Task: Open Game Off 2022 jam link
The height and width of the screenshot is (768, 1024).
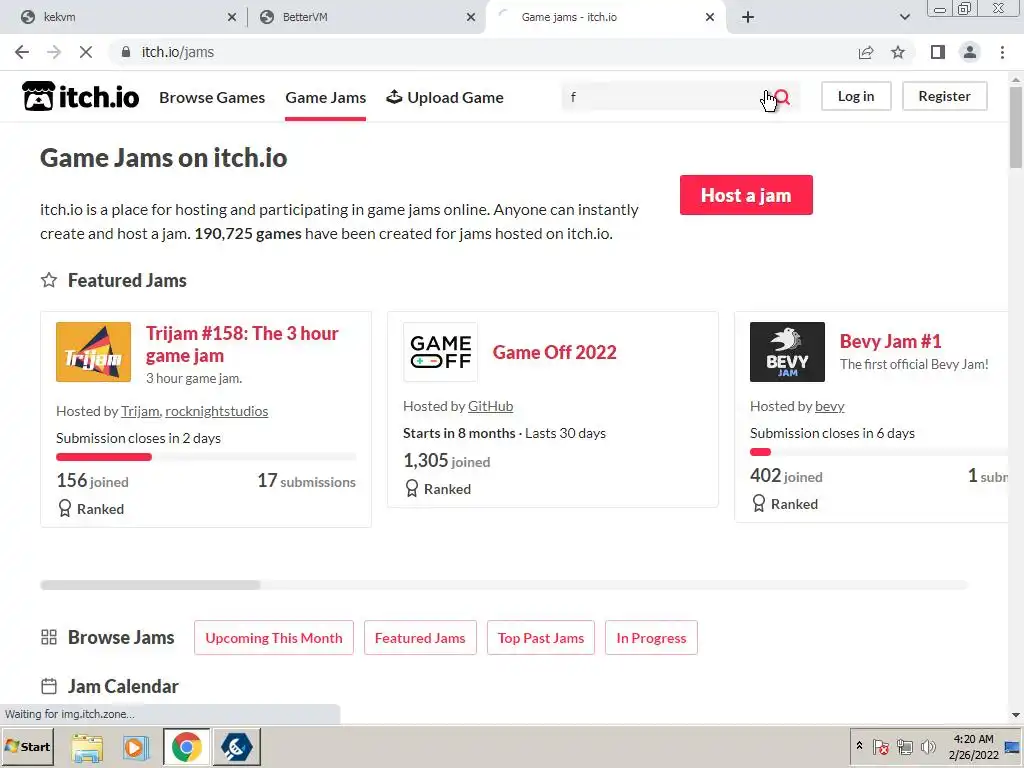Action: coord(554,352)
